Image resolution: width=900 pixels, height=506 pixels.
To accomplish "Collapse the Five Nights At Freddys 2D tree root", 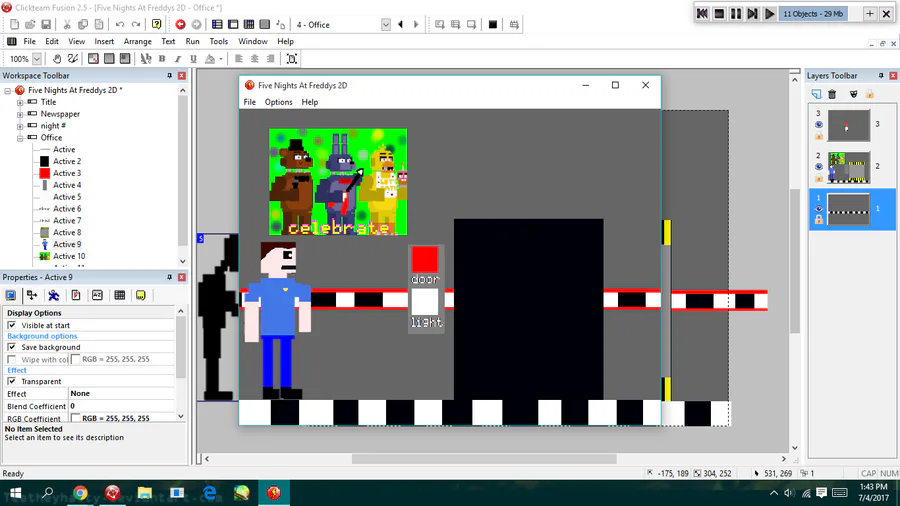I will pyautogui.click(x=7, y=91).
